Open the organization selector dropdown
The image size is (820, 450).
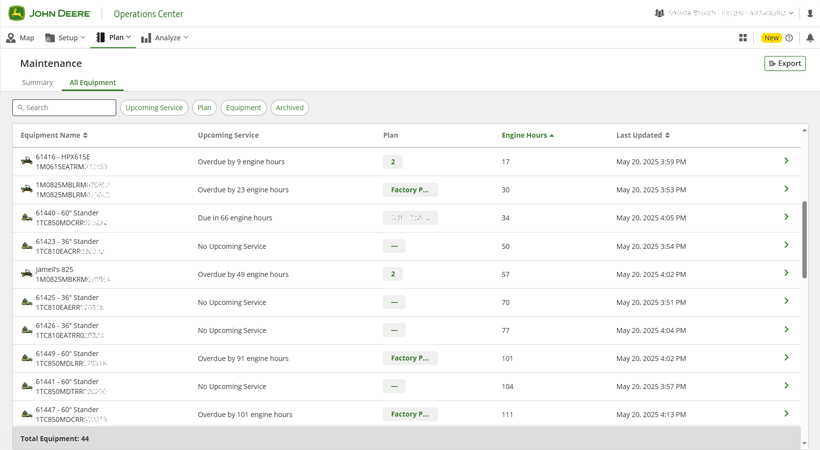(x=725, y=14)
